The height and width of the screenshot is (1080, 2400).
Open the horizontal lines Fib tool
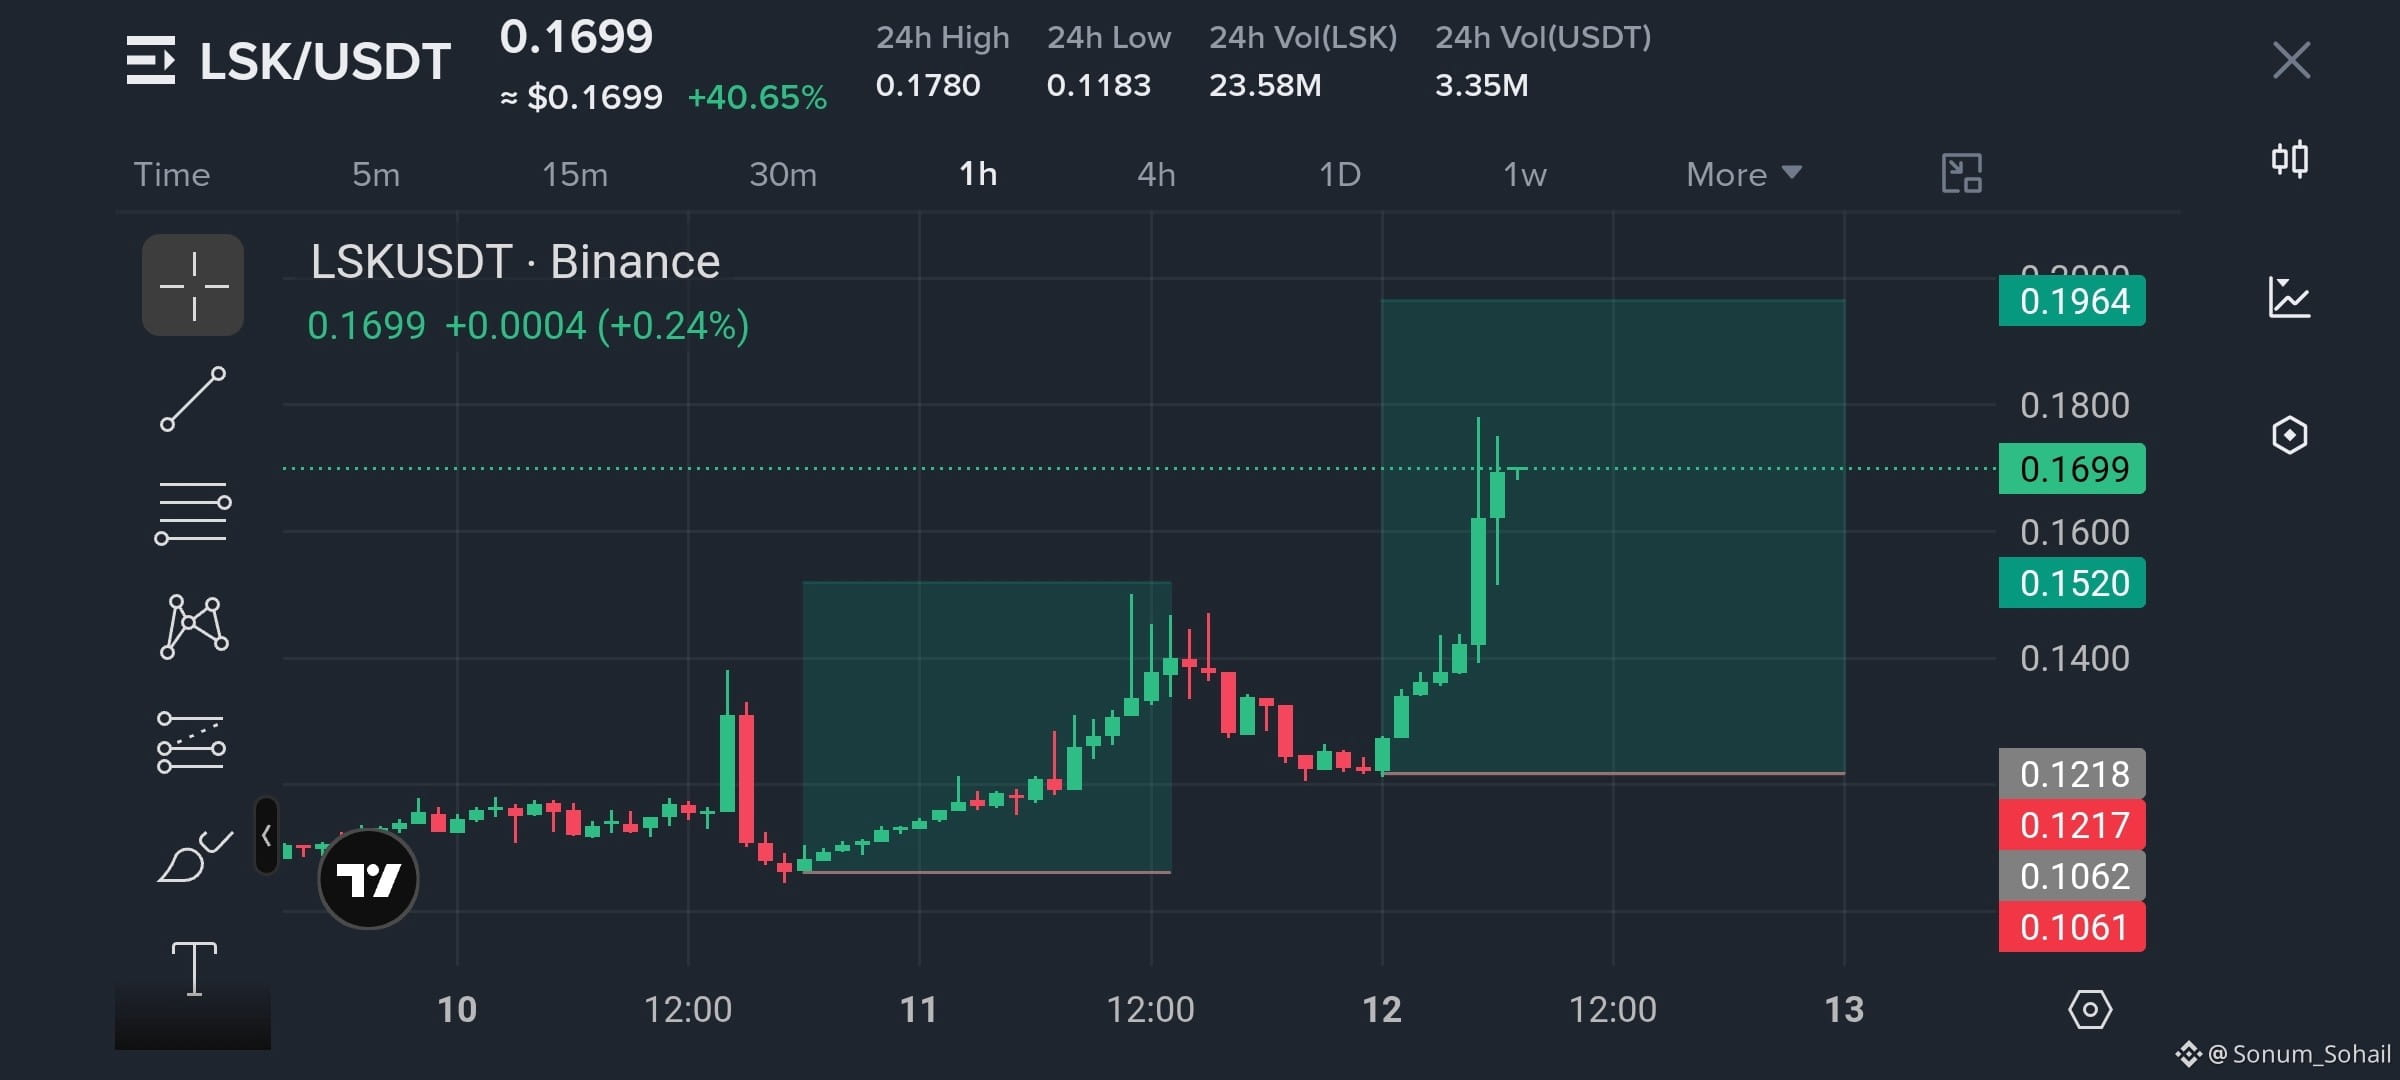point(193,513)
